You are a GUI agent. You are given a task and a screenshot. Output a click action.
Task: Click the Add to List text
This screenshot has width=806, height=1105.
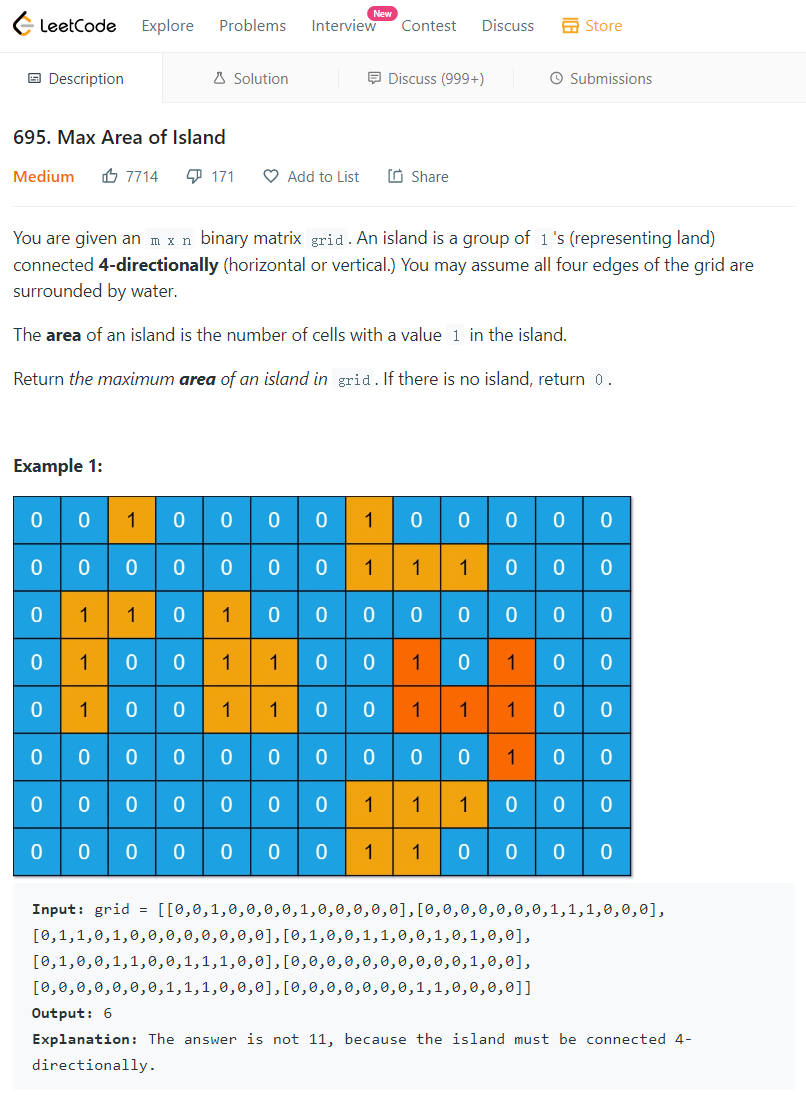tap(322, 176)
